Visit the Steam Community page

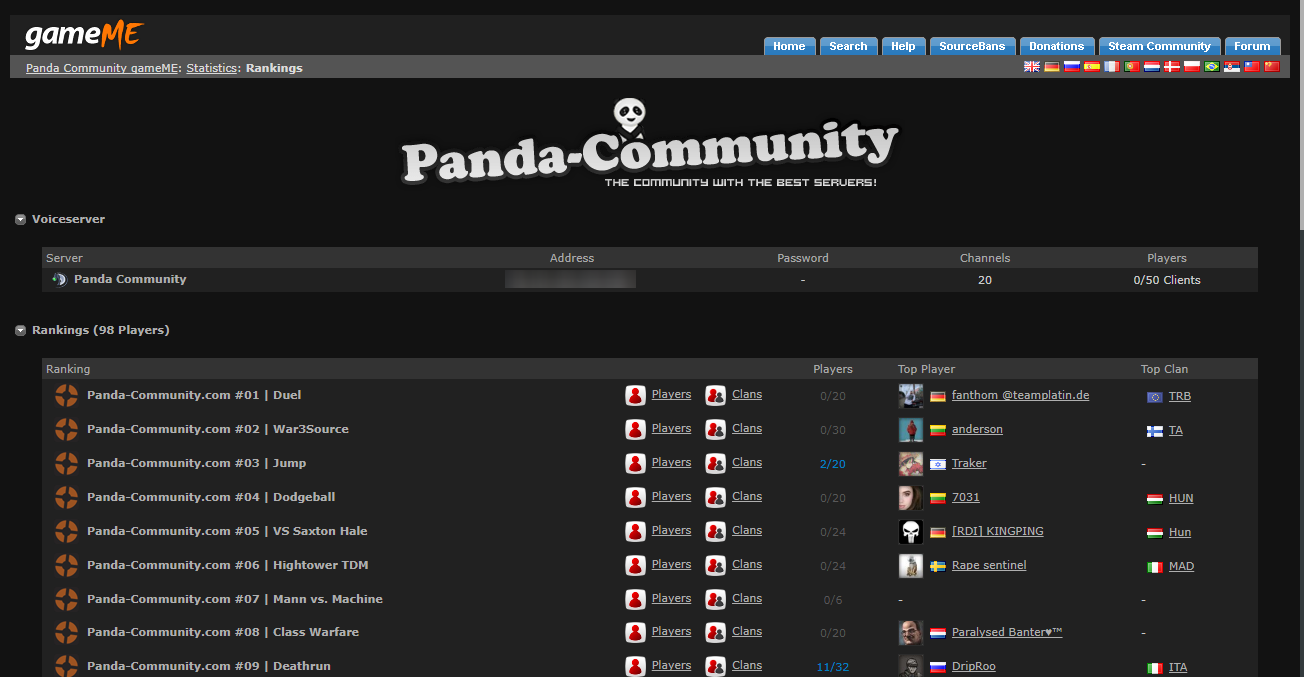coord(1159,45)
